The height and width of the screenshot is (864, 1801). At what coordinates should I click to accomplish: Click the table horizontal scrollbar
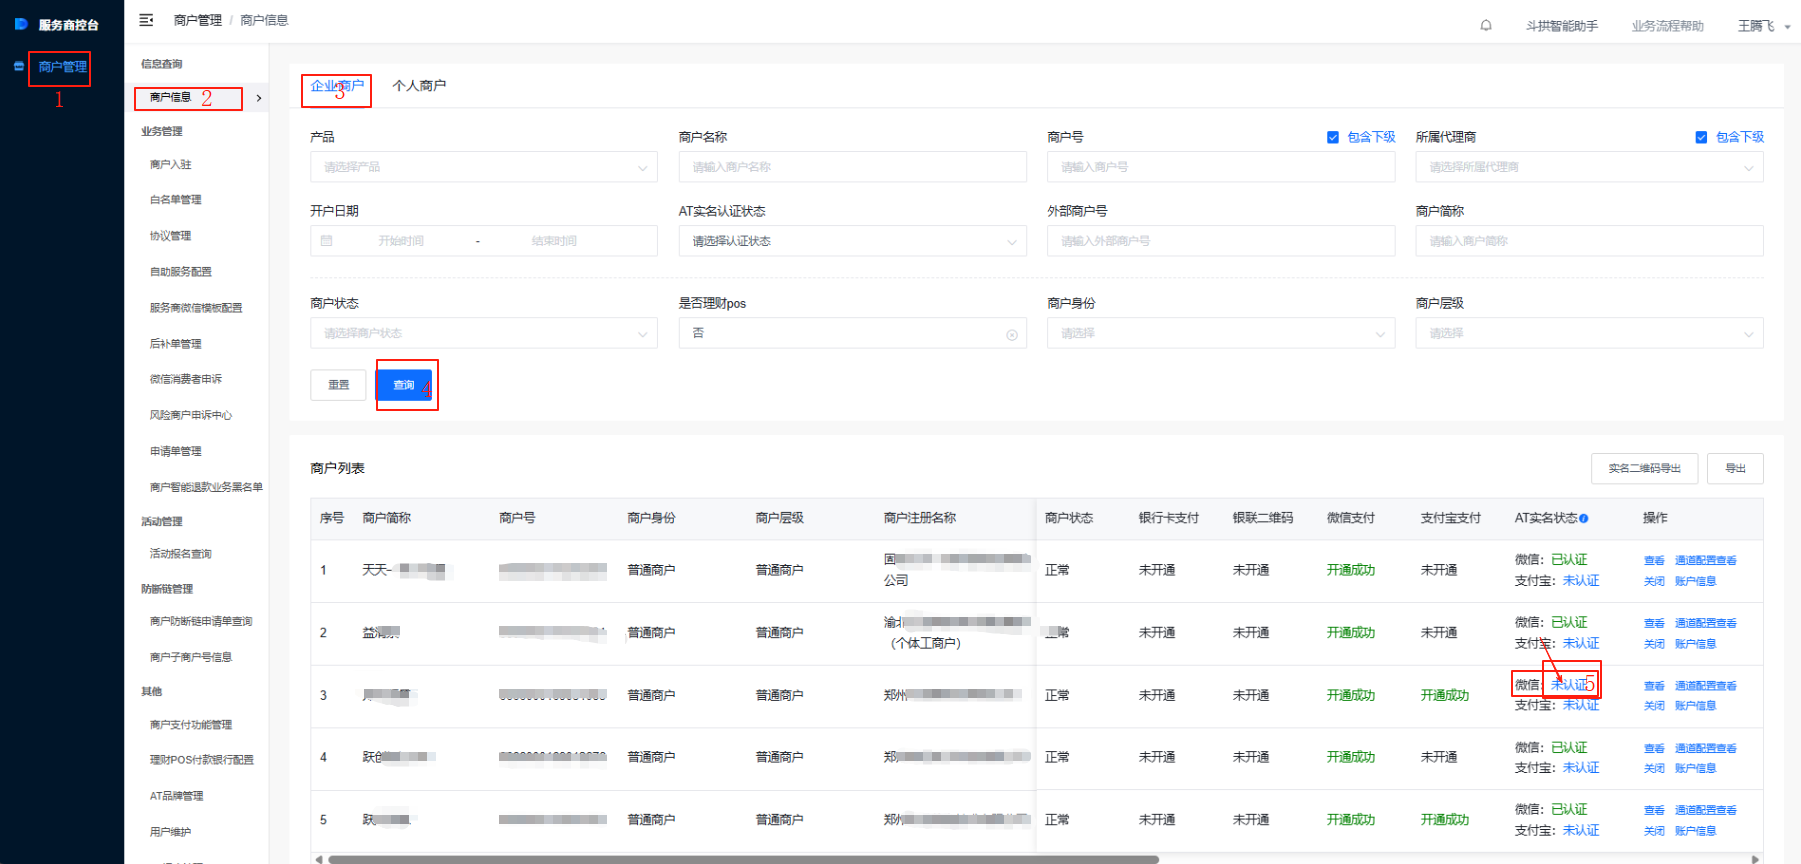click(x=743, y=859)
